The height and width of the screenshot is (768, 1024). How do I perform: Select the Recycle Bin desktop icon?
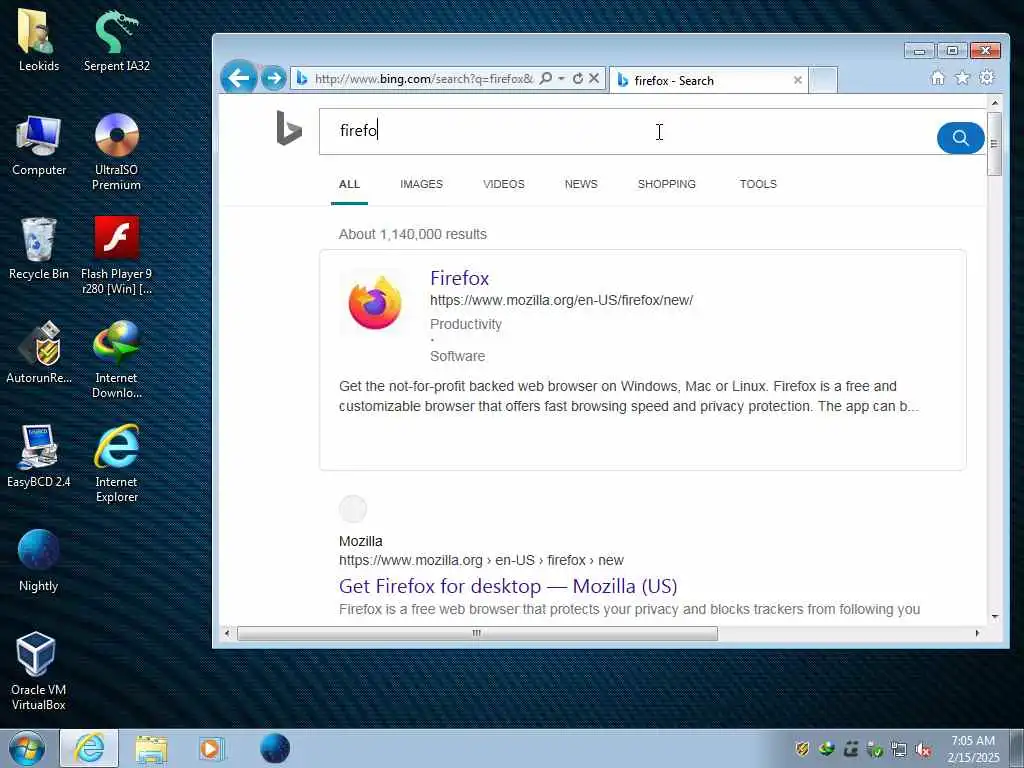pos(39,249)
